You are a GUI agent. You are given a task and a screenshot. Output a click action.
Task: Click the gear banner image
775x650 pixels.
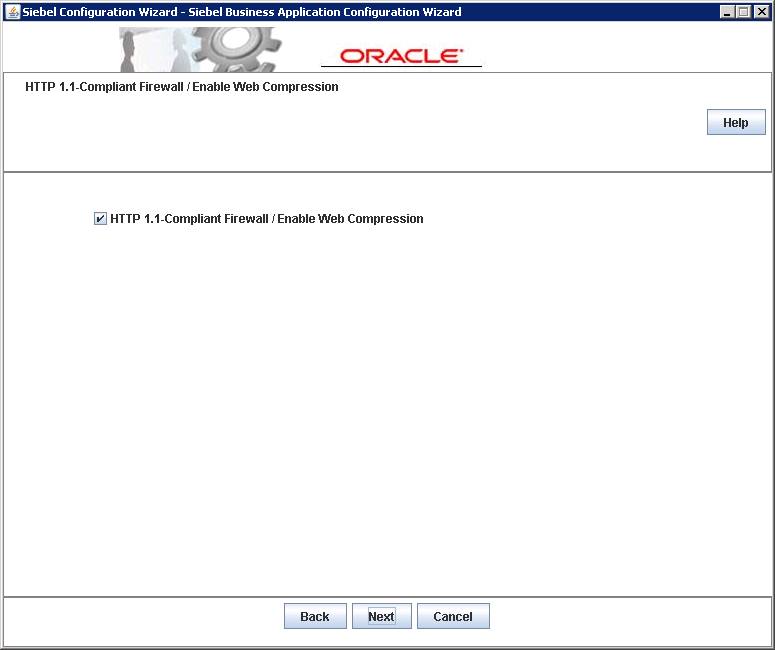[x=201, y=49]
